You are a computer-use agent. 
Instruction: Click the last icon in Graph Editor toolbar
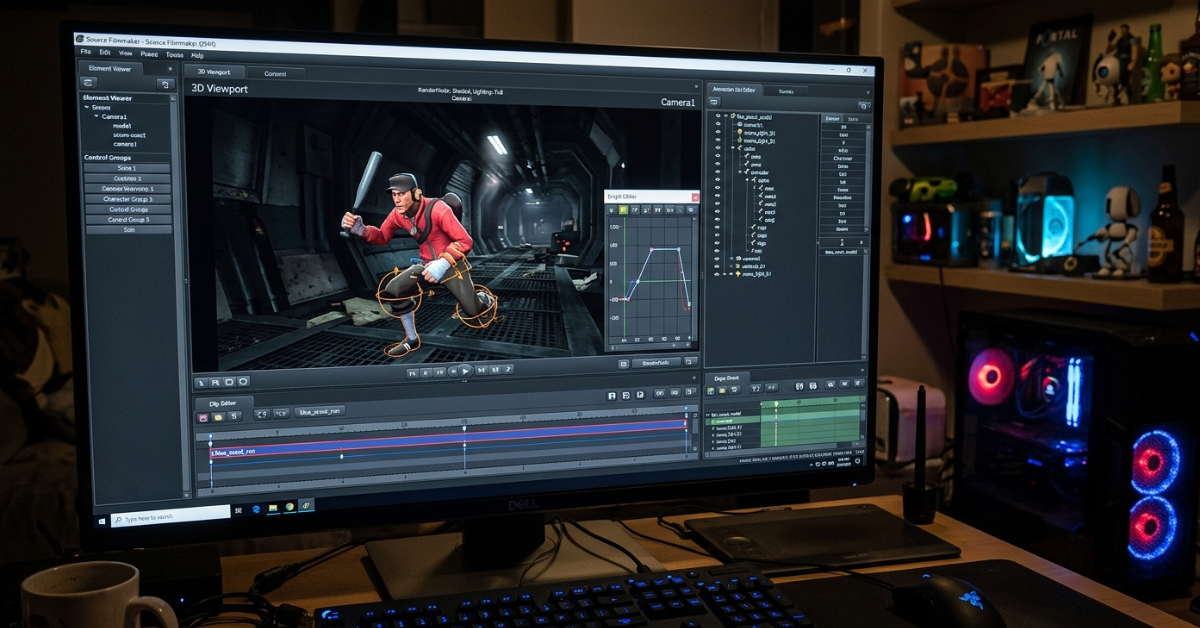point(691,210)
